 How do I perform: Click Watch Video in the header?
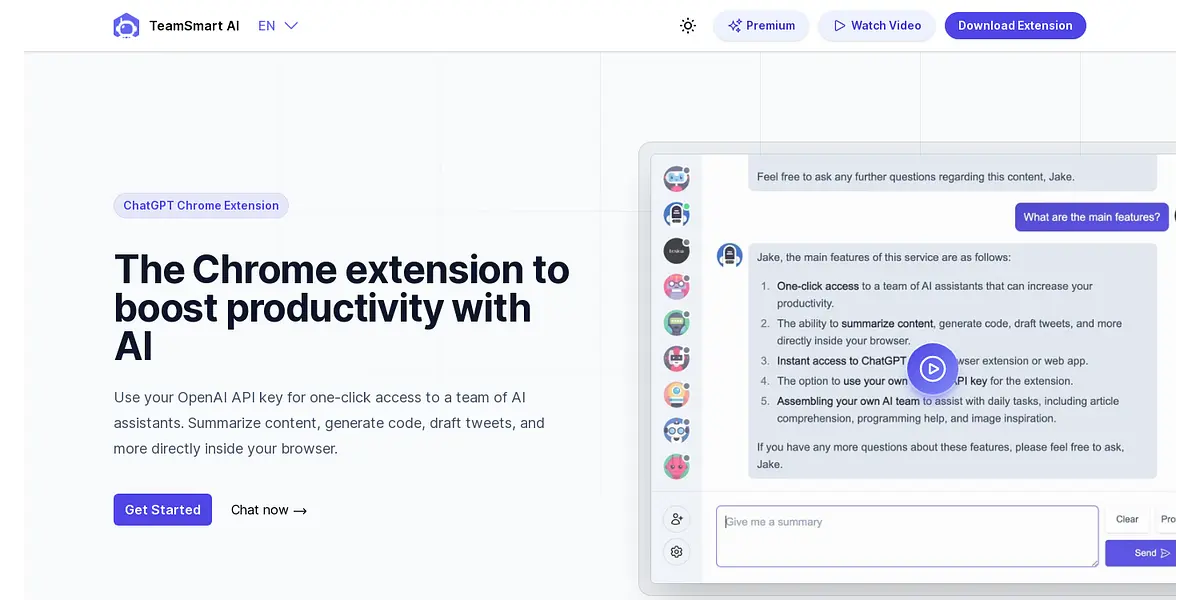[877, 26]
